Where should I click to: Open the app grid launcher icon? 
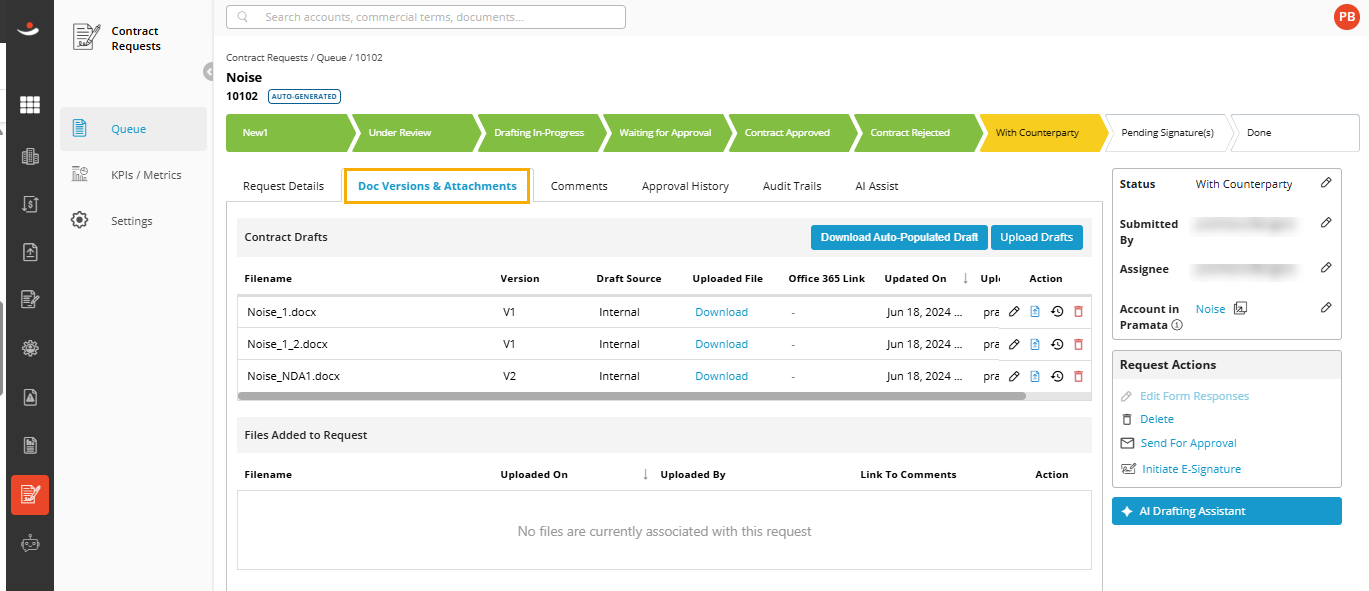click(x=30, y=105)
